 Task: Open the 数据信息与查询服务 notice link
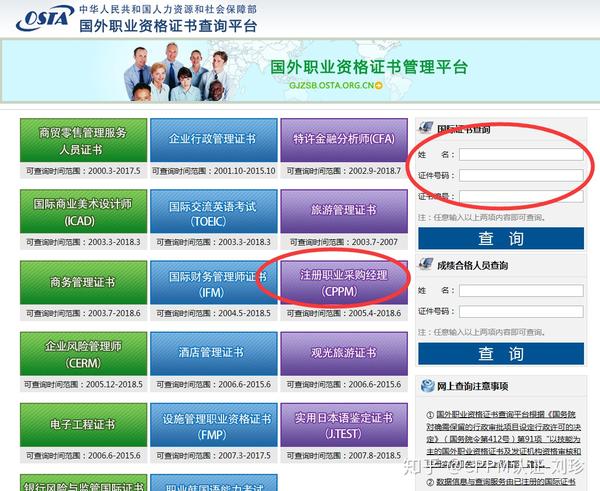click(506, 482)
